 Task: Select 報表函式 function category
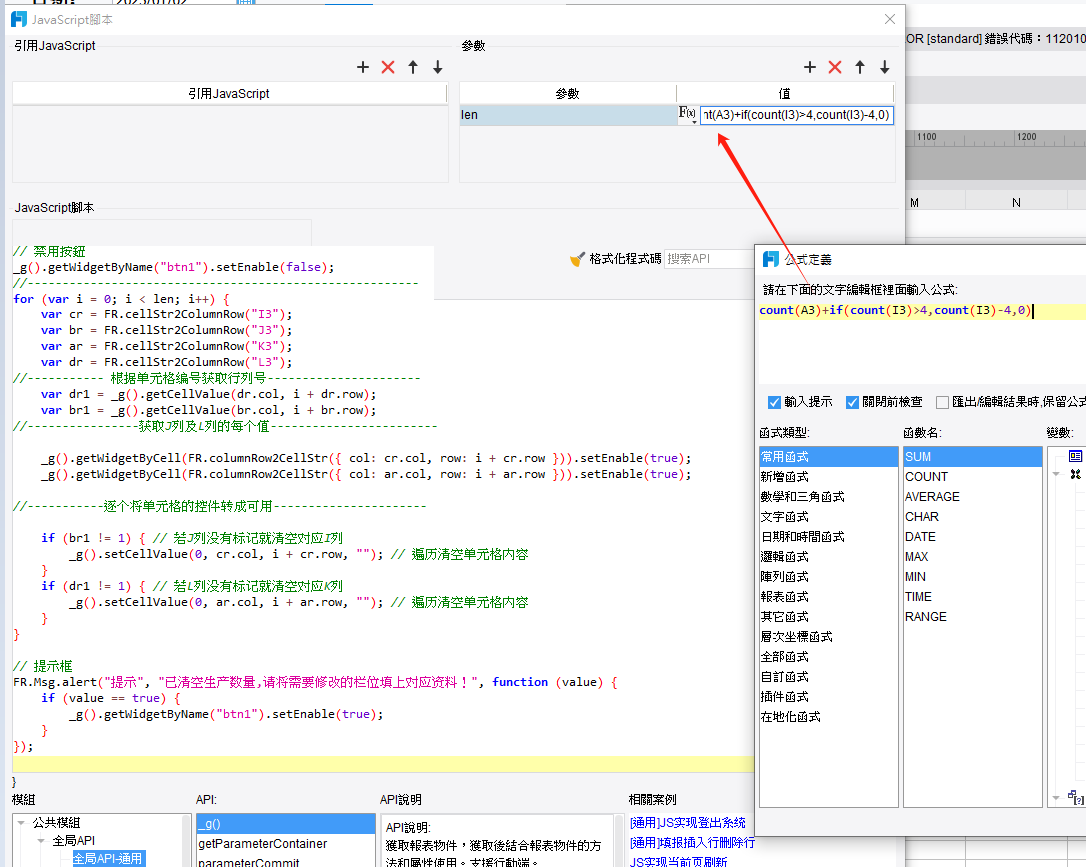tap(828, 597)
